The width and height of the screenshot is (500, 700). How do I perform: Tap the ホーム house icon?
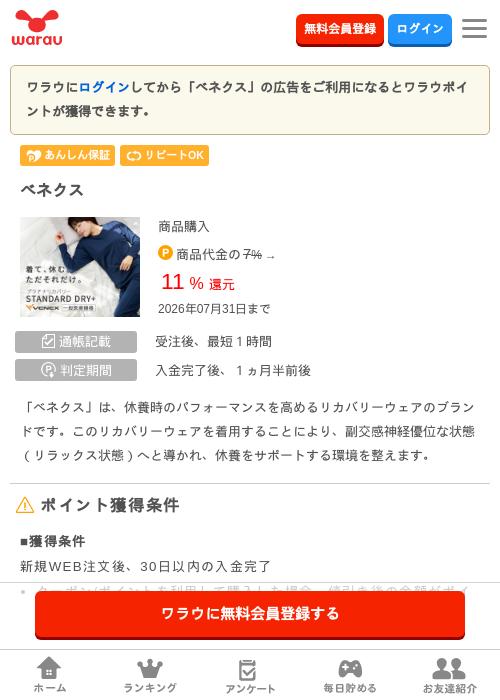click(49, 668)
